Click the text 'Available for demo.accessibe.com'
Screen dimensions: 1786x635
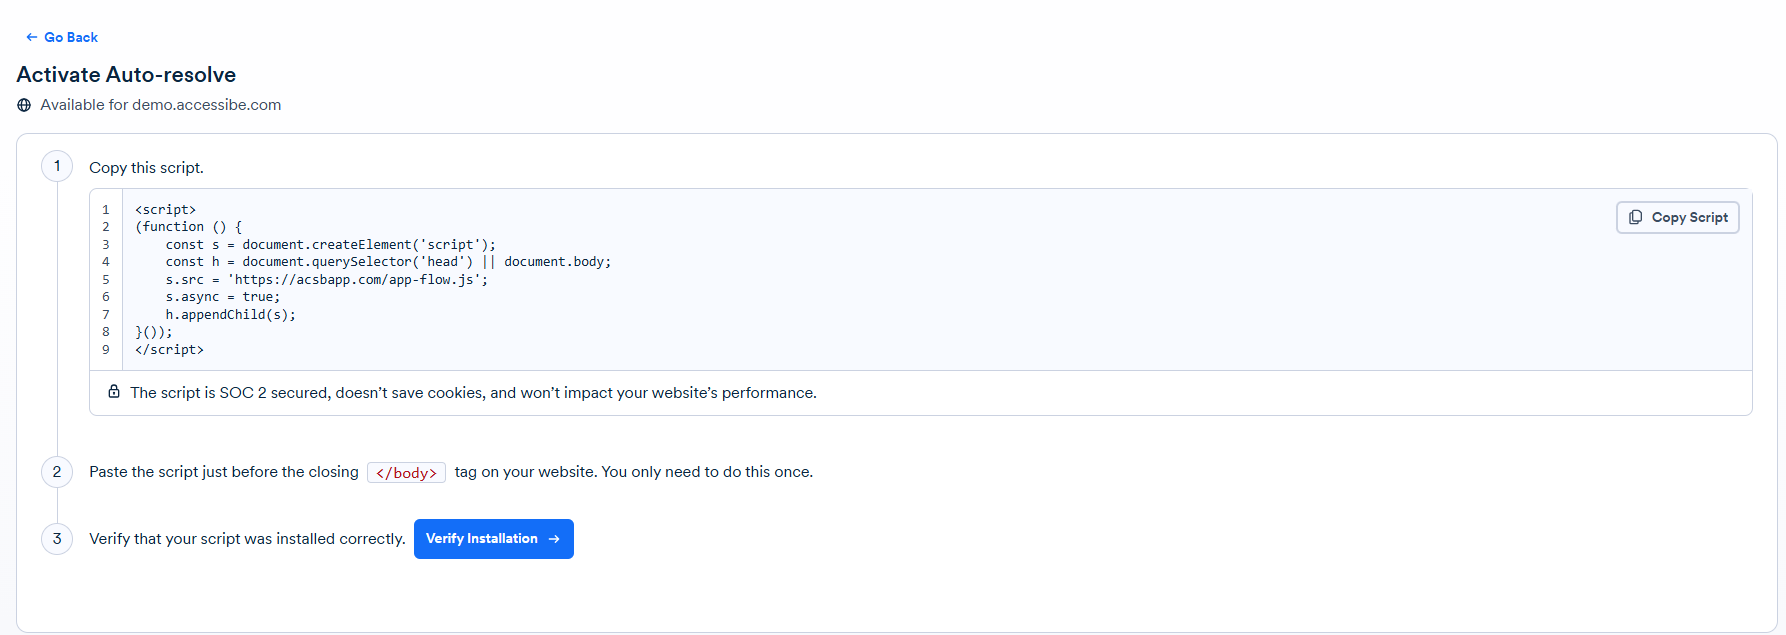pyautogui.click(x=160, y=105)
